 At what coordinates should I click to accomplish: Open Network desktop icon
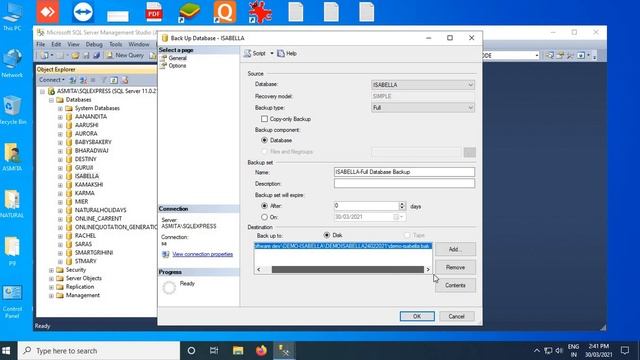(12, 63)
